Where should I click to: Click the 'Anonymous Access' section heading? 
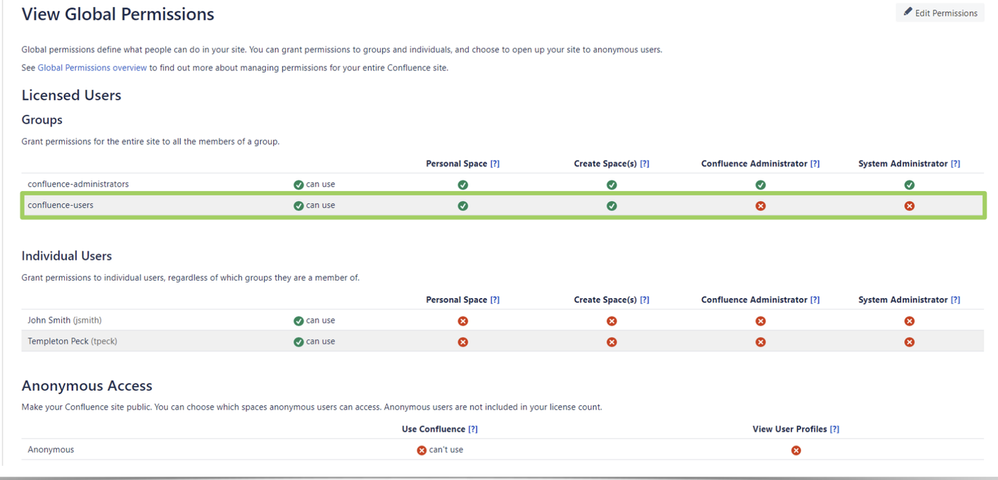coord(87,386)
